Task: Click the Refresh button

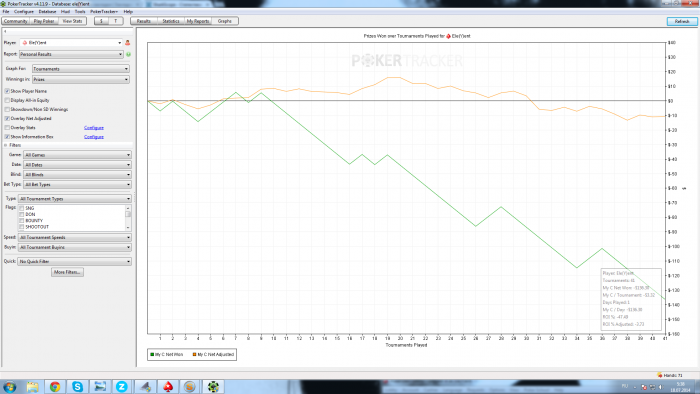Action: point(682,21)
